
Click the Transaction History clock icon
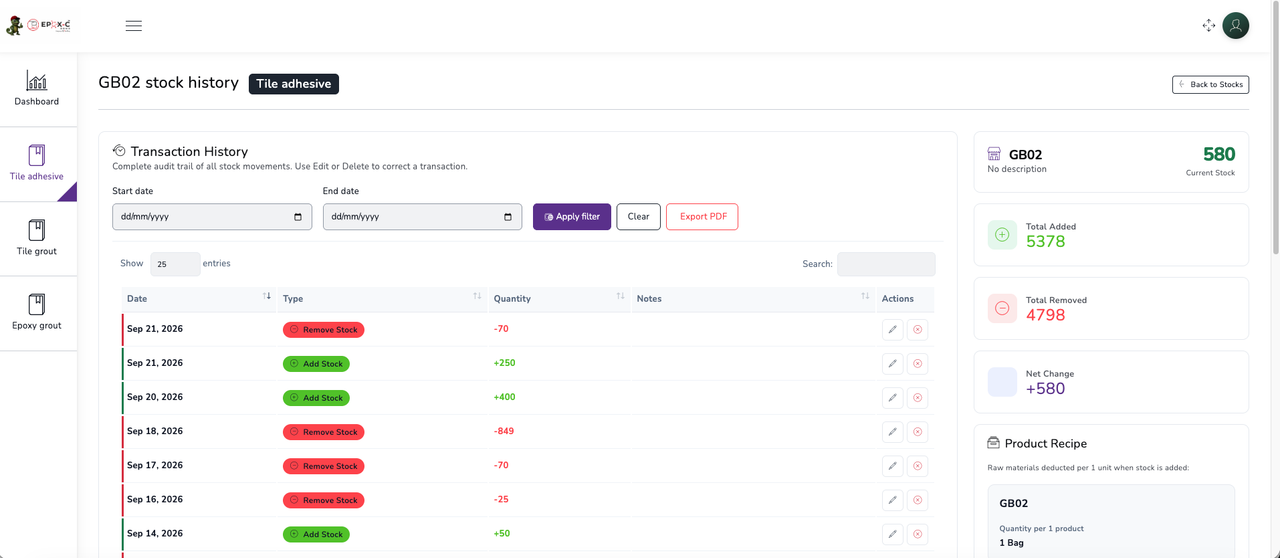(x=119, y=151)
